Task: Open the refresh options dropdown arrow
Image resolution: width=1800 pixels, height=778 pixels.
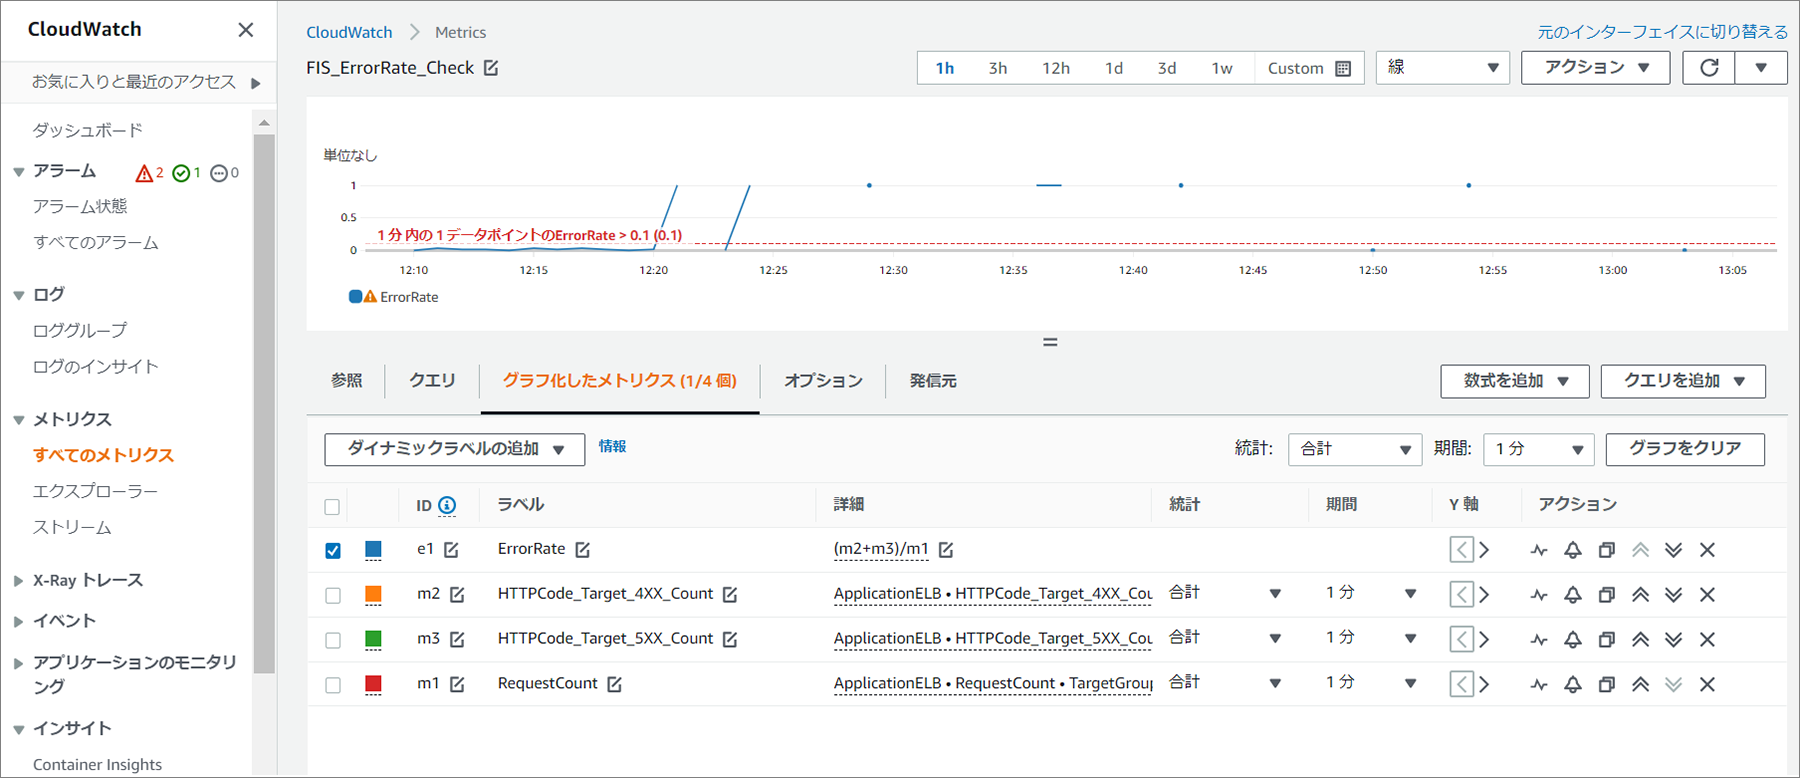Action: click(1761, 68)
